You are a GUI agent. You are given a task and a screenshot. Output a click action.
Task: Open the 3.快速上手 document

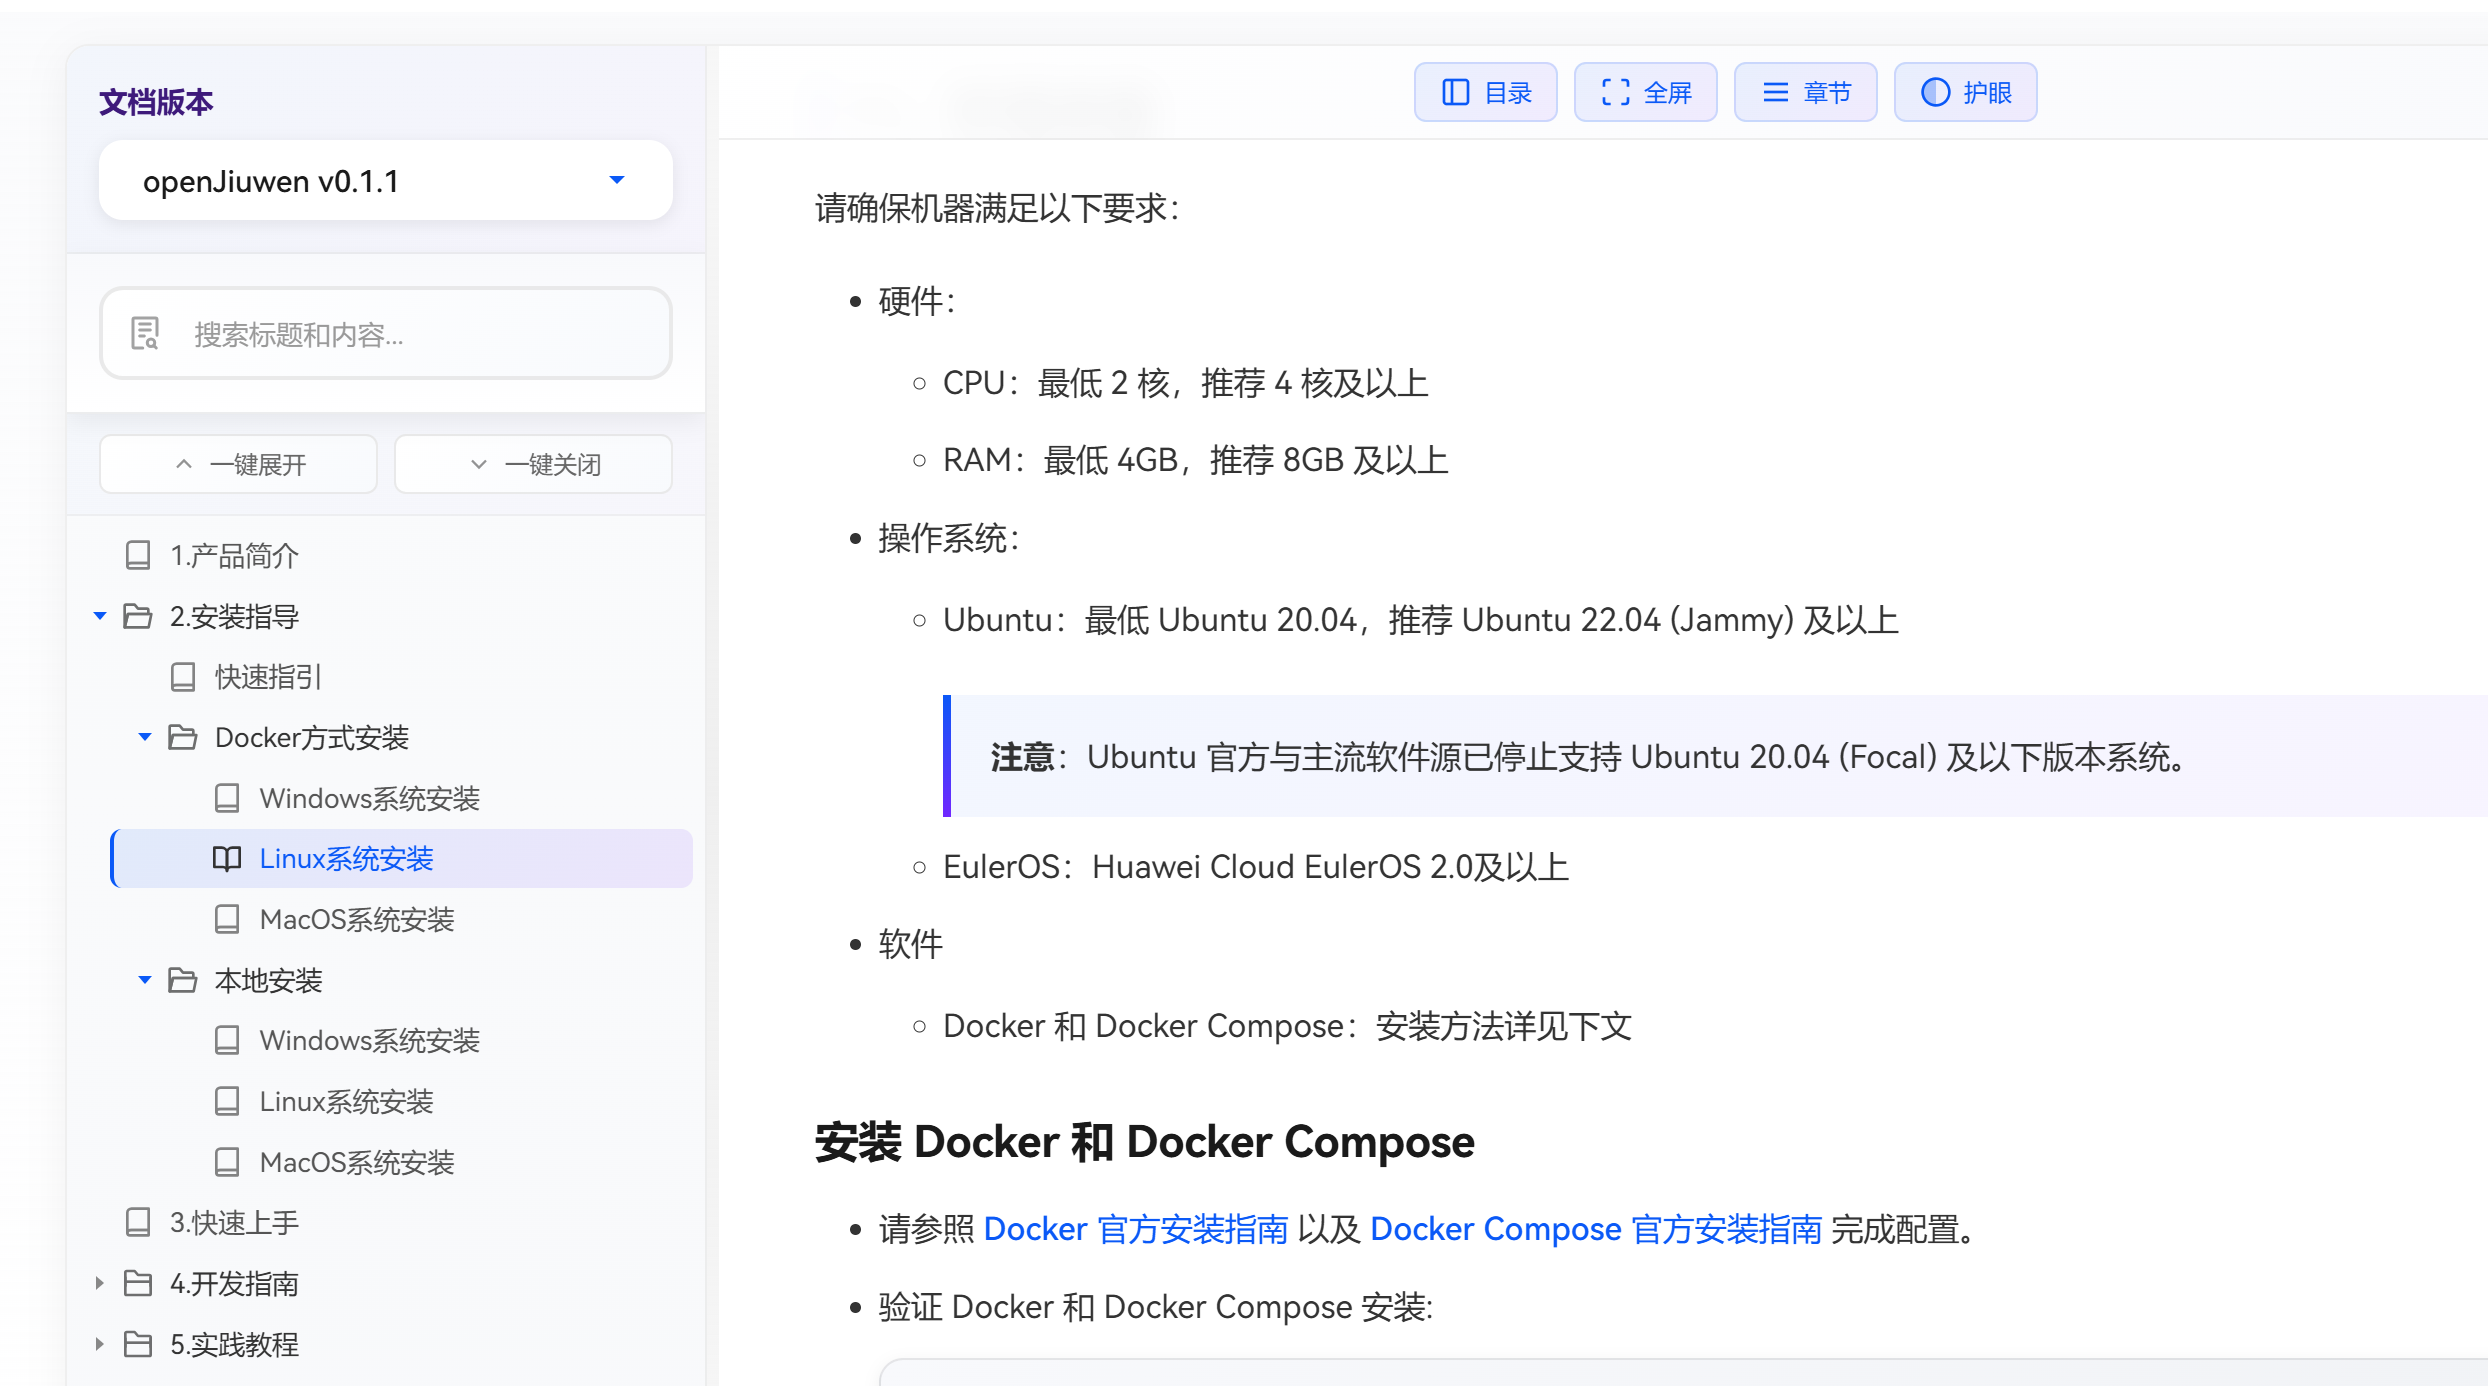pos(233,1222)
